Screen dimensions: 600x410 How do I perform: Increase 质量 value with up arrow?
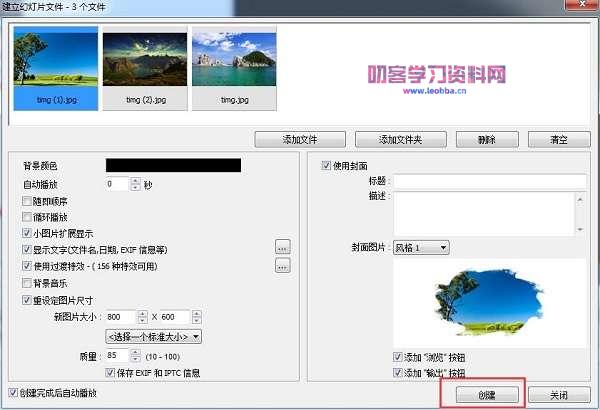coord(135,352)
